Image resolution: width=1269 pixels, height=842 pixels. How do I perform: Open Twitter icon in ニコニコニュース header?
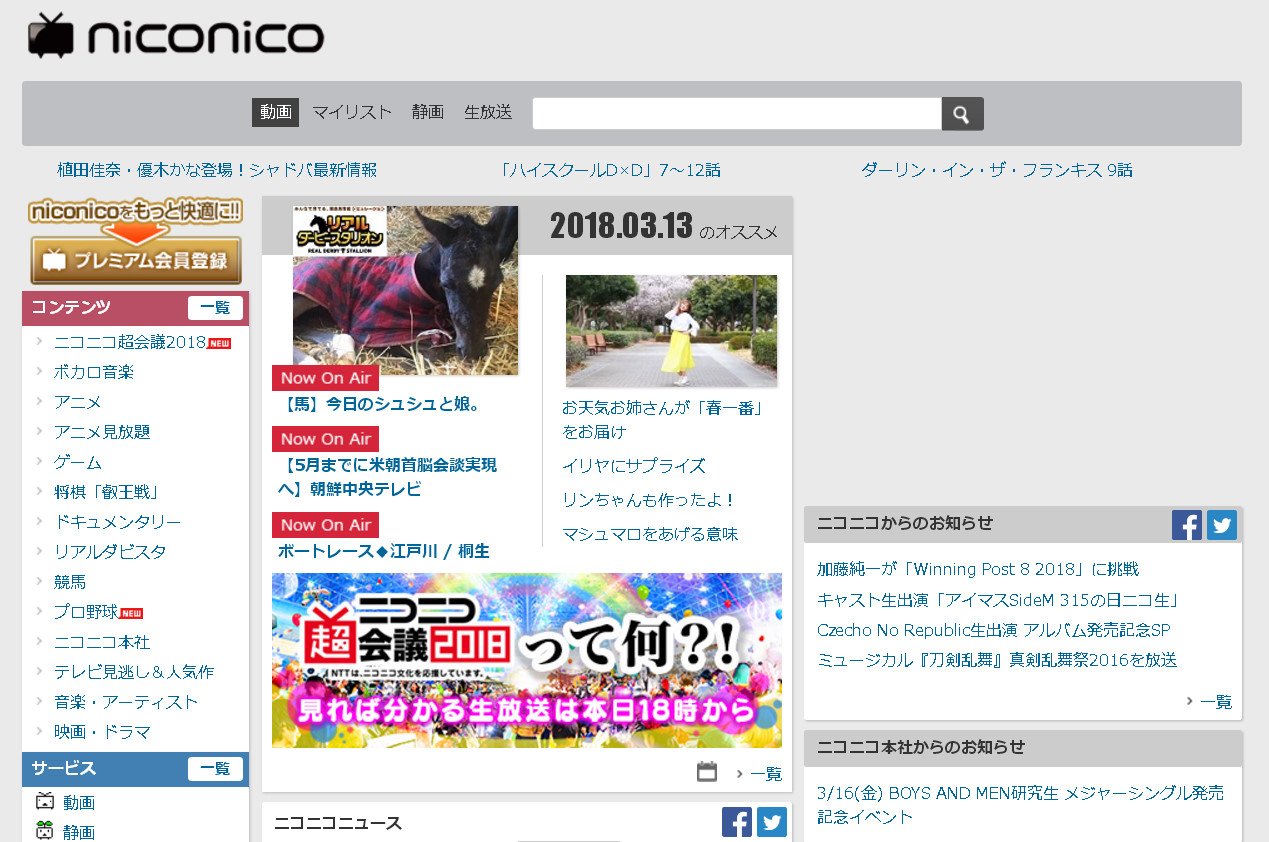click(x=772, y=822)
